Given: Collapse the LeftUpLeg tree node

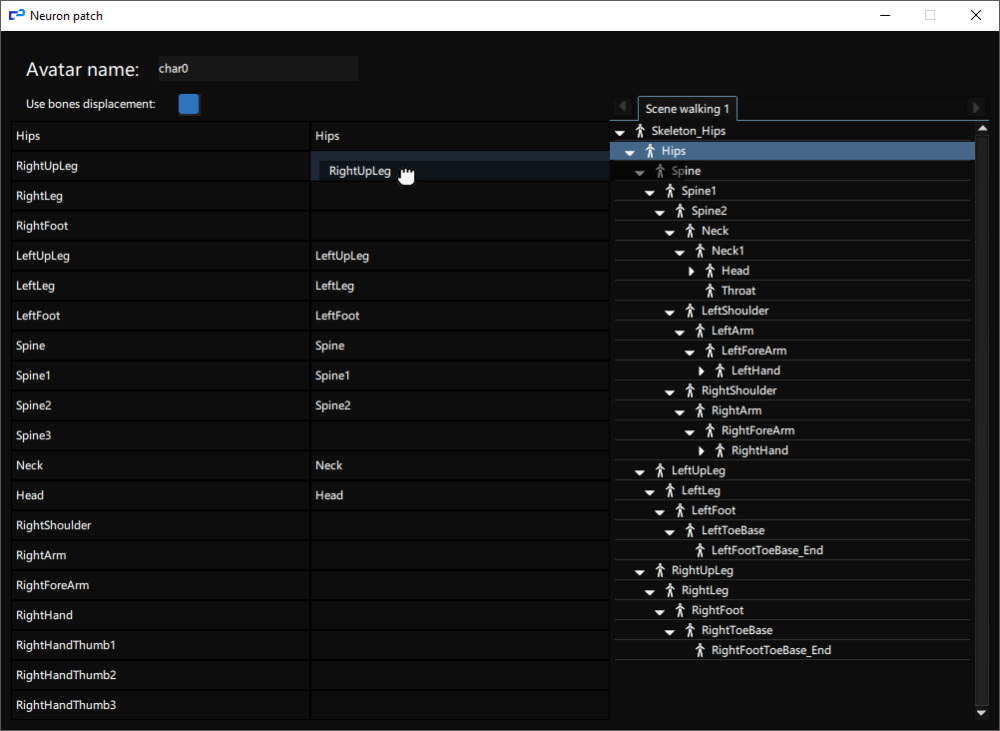Looking at the screenshot, I should (640, 472).
